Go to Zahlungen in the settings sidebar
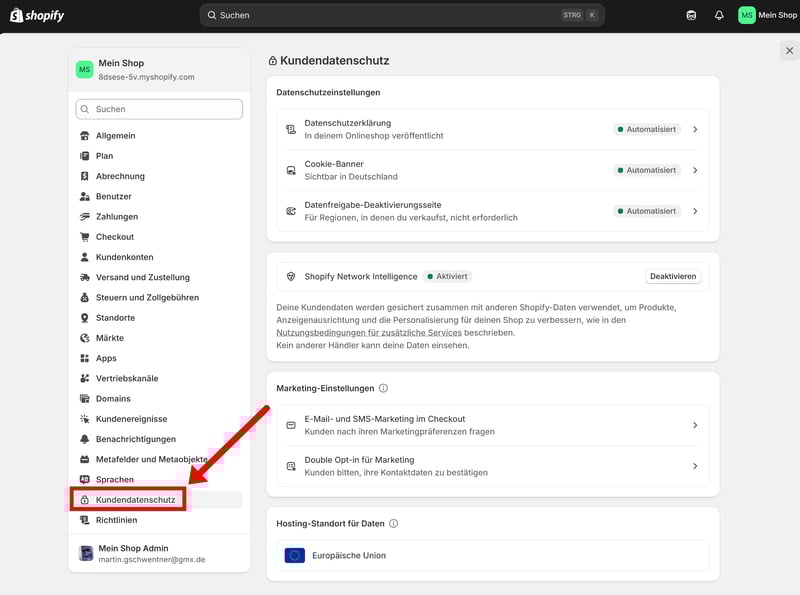 pos(116,216)
